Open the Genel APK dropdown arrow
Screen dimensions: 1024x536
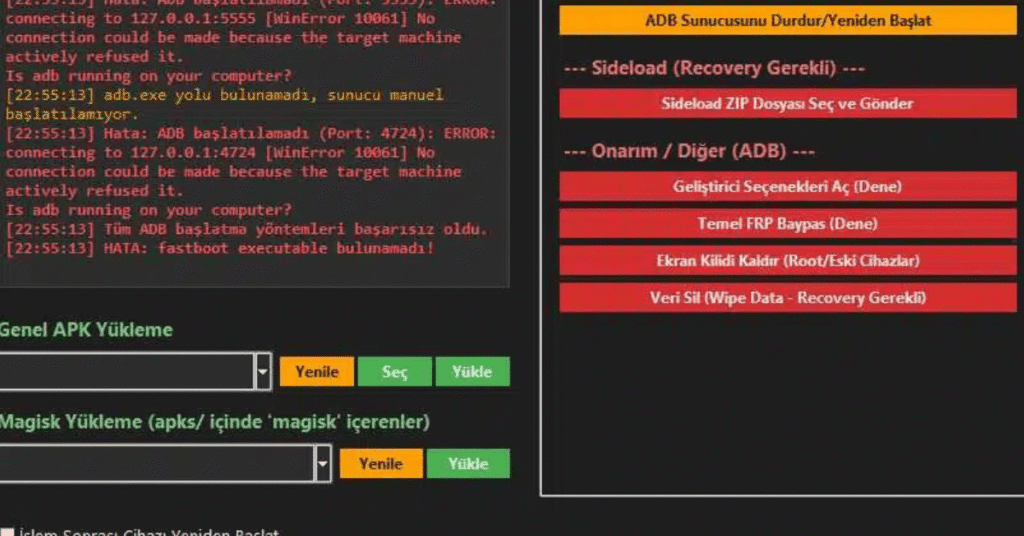coord(263,371)
